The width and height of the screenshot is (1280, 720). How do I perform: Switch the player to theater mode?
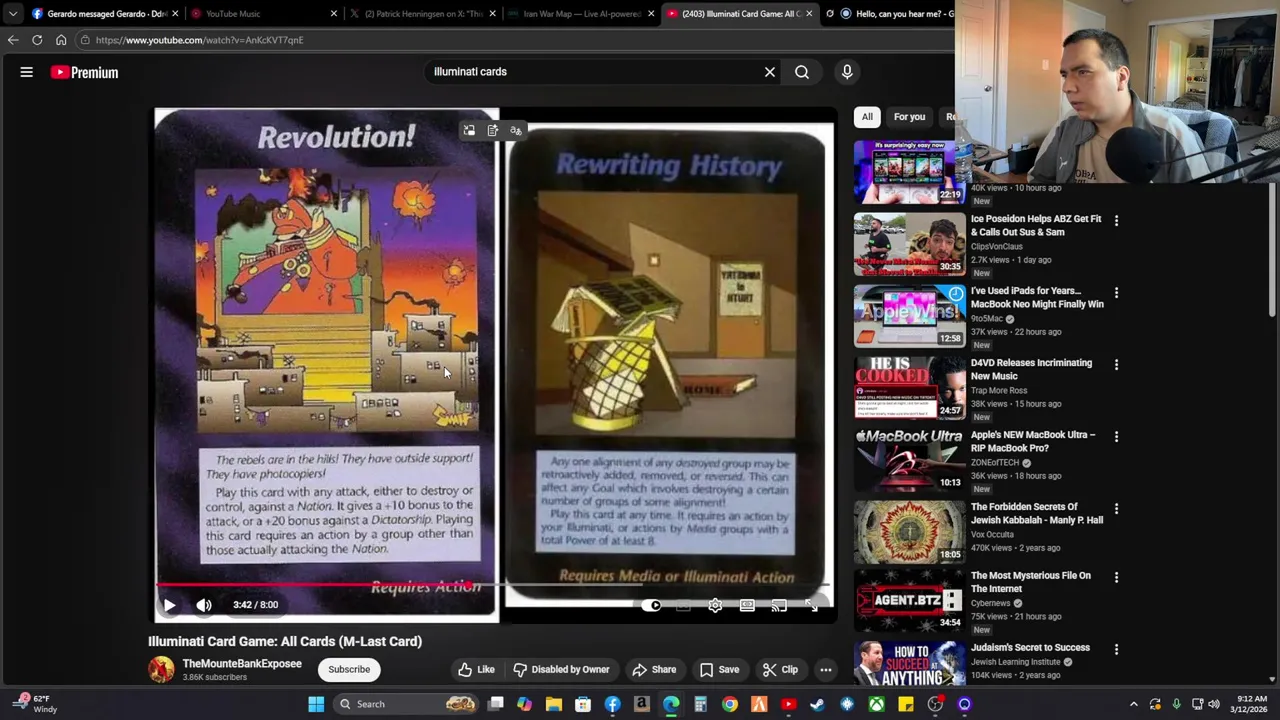747,605
